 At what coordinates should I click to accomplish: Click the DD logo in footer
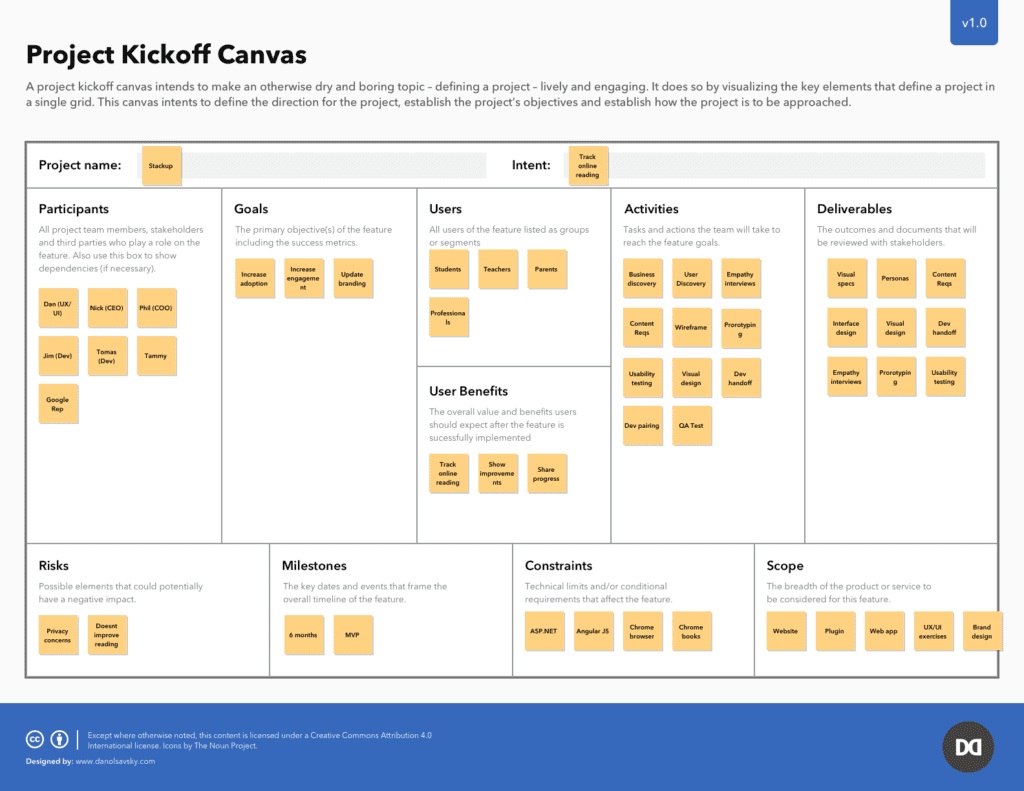(x=967, y=747)
